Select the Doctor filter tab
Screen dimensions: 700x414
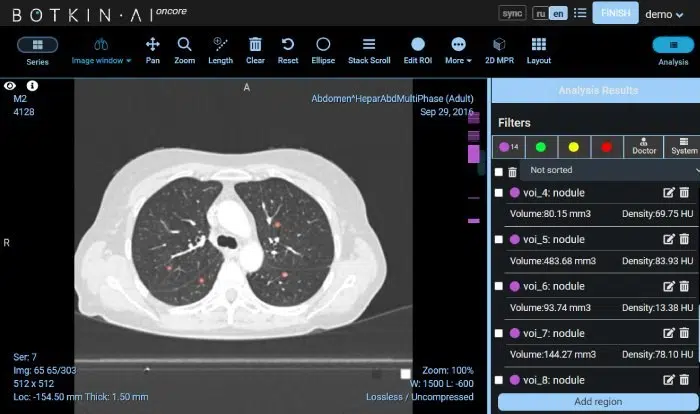644,147
